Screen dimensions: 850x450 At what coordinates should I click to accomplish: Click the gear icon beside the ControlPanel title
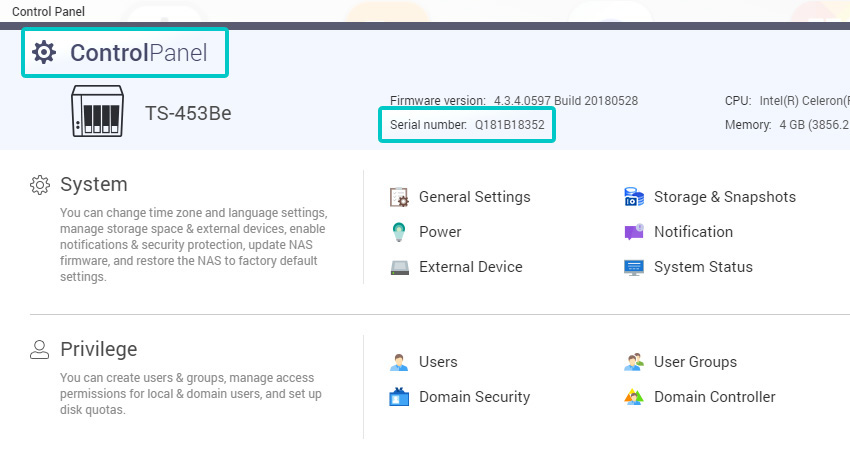click(44, 53)
